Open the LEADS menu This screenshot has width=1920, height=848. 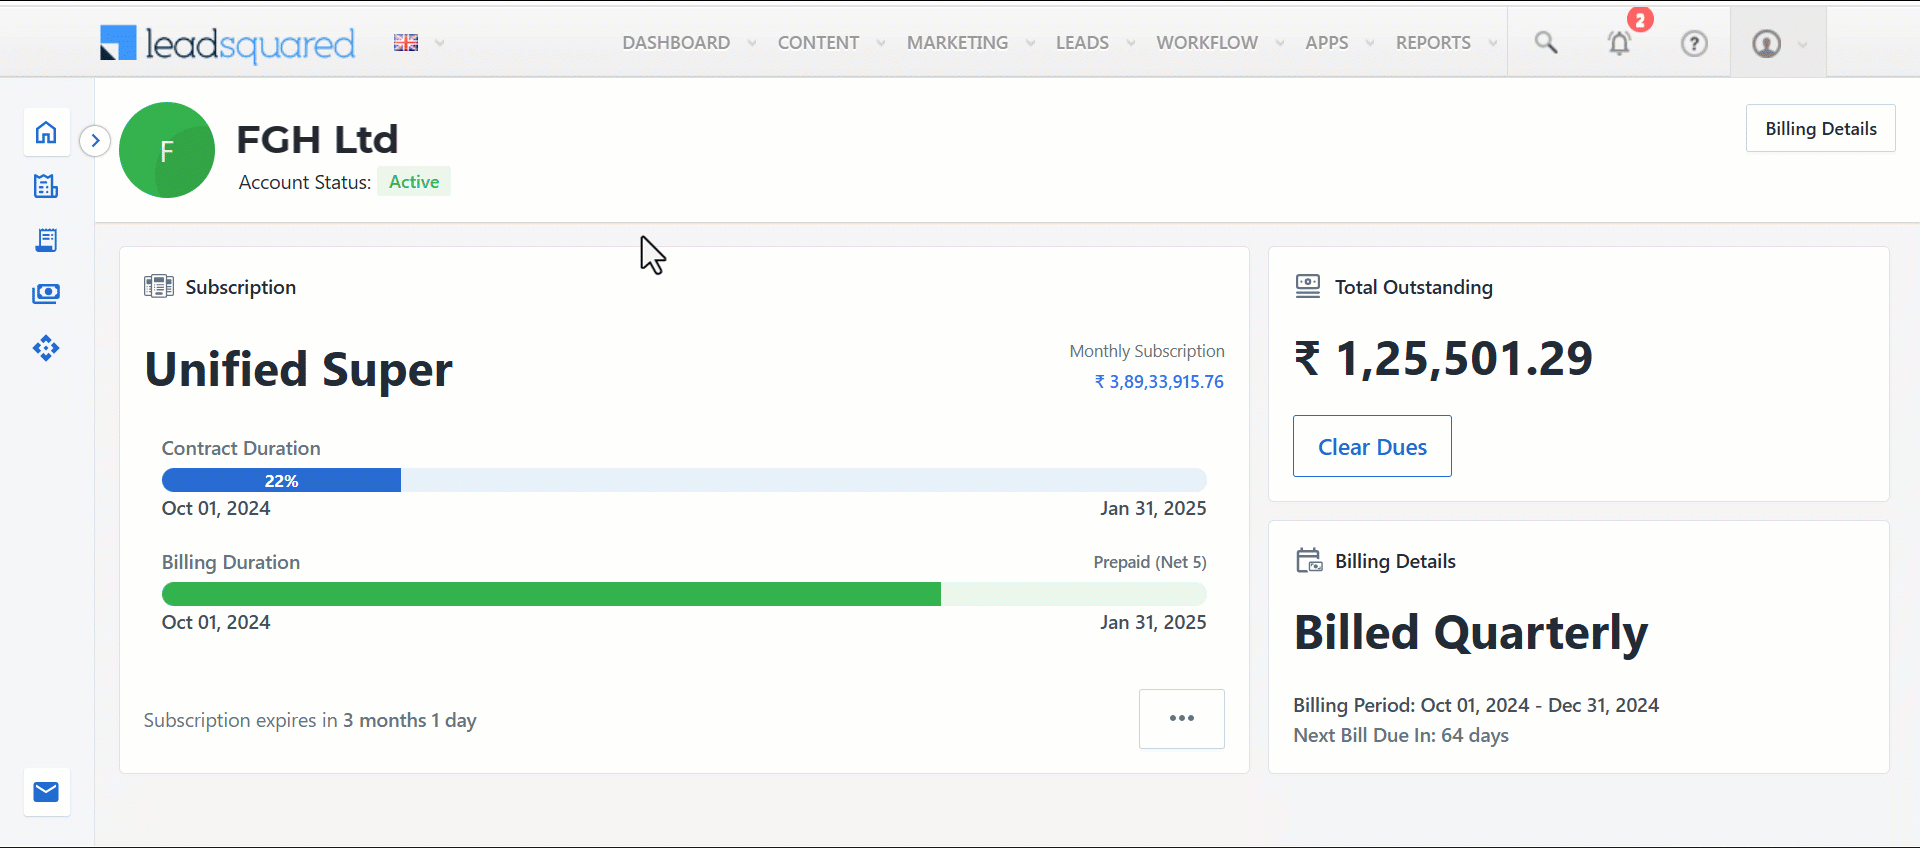(1082, 43)
